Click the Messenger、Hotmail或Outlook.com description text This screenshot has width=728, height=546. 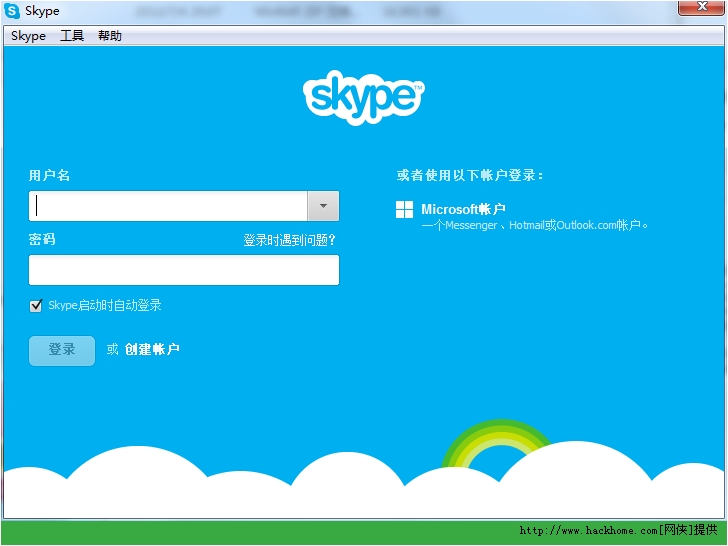coord(534,226)
